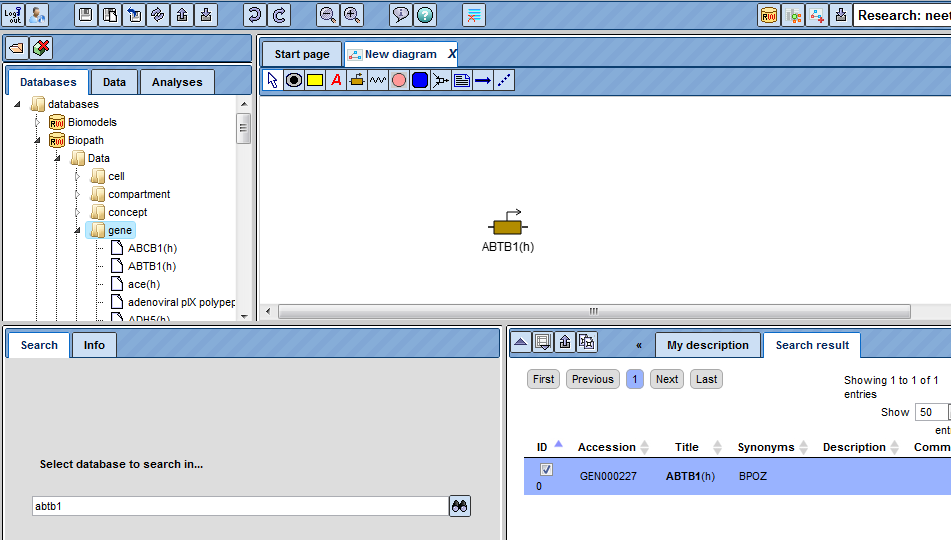Click the Log out icon

tap(13, 15)
